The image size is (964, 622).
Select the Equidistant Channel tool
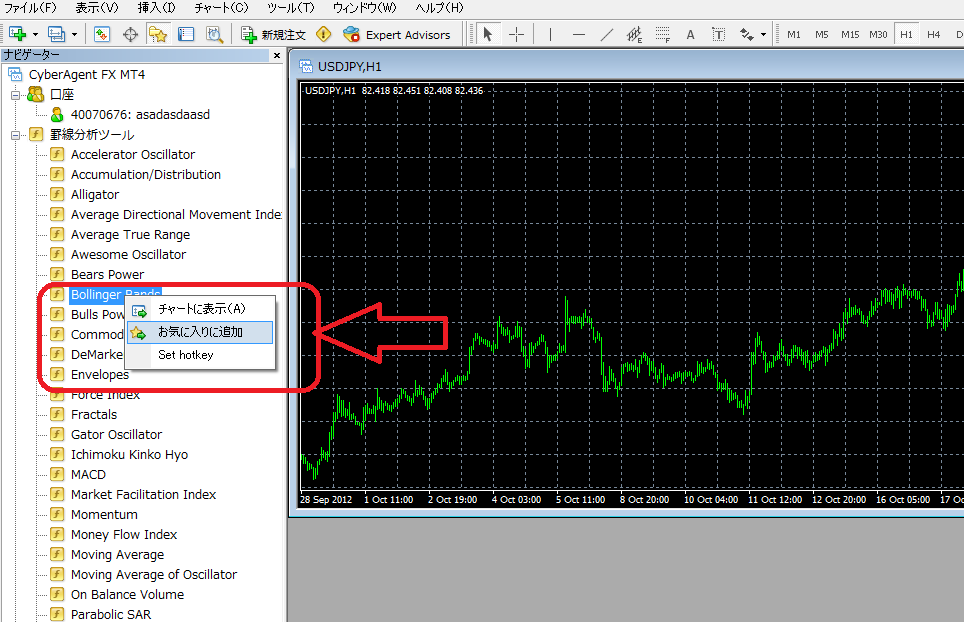[634, 34]
